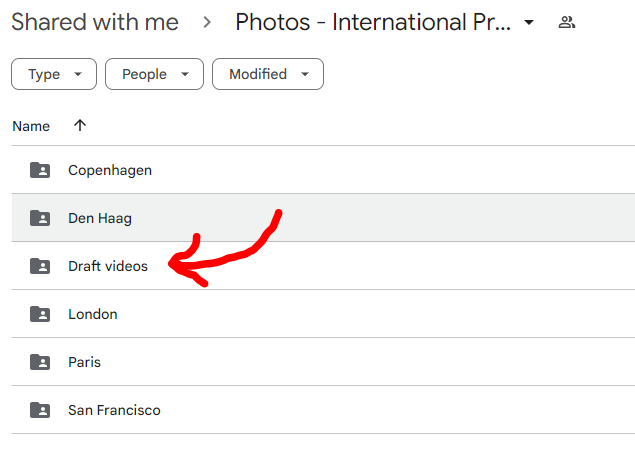The image size is (635, 451).
Task: Open the People filter dropdown
Action: 155,74
